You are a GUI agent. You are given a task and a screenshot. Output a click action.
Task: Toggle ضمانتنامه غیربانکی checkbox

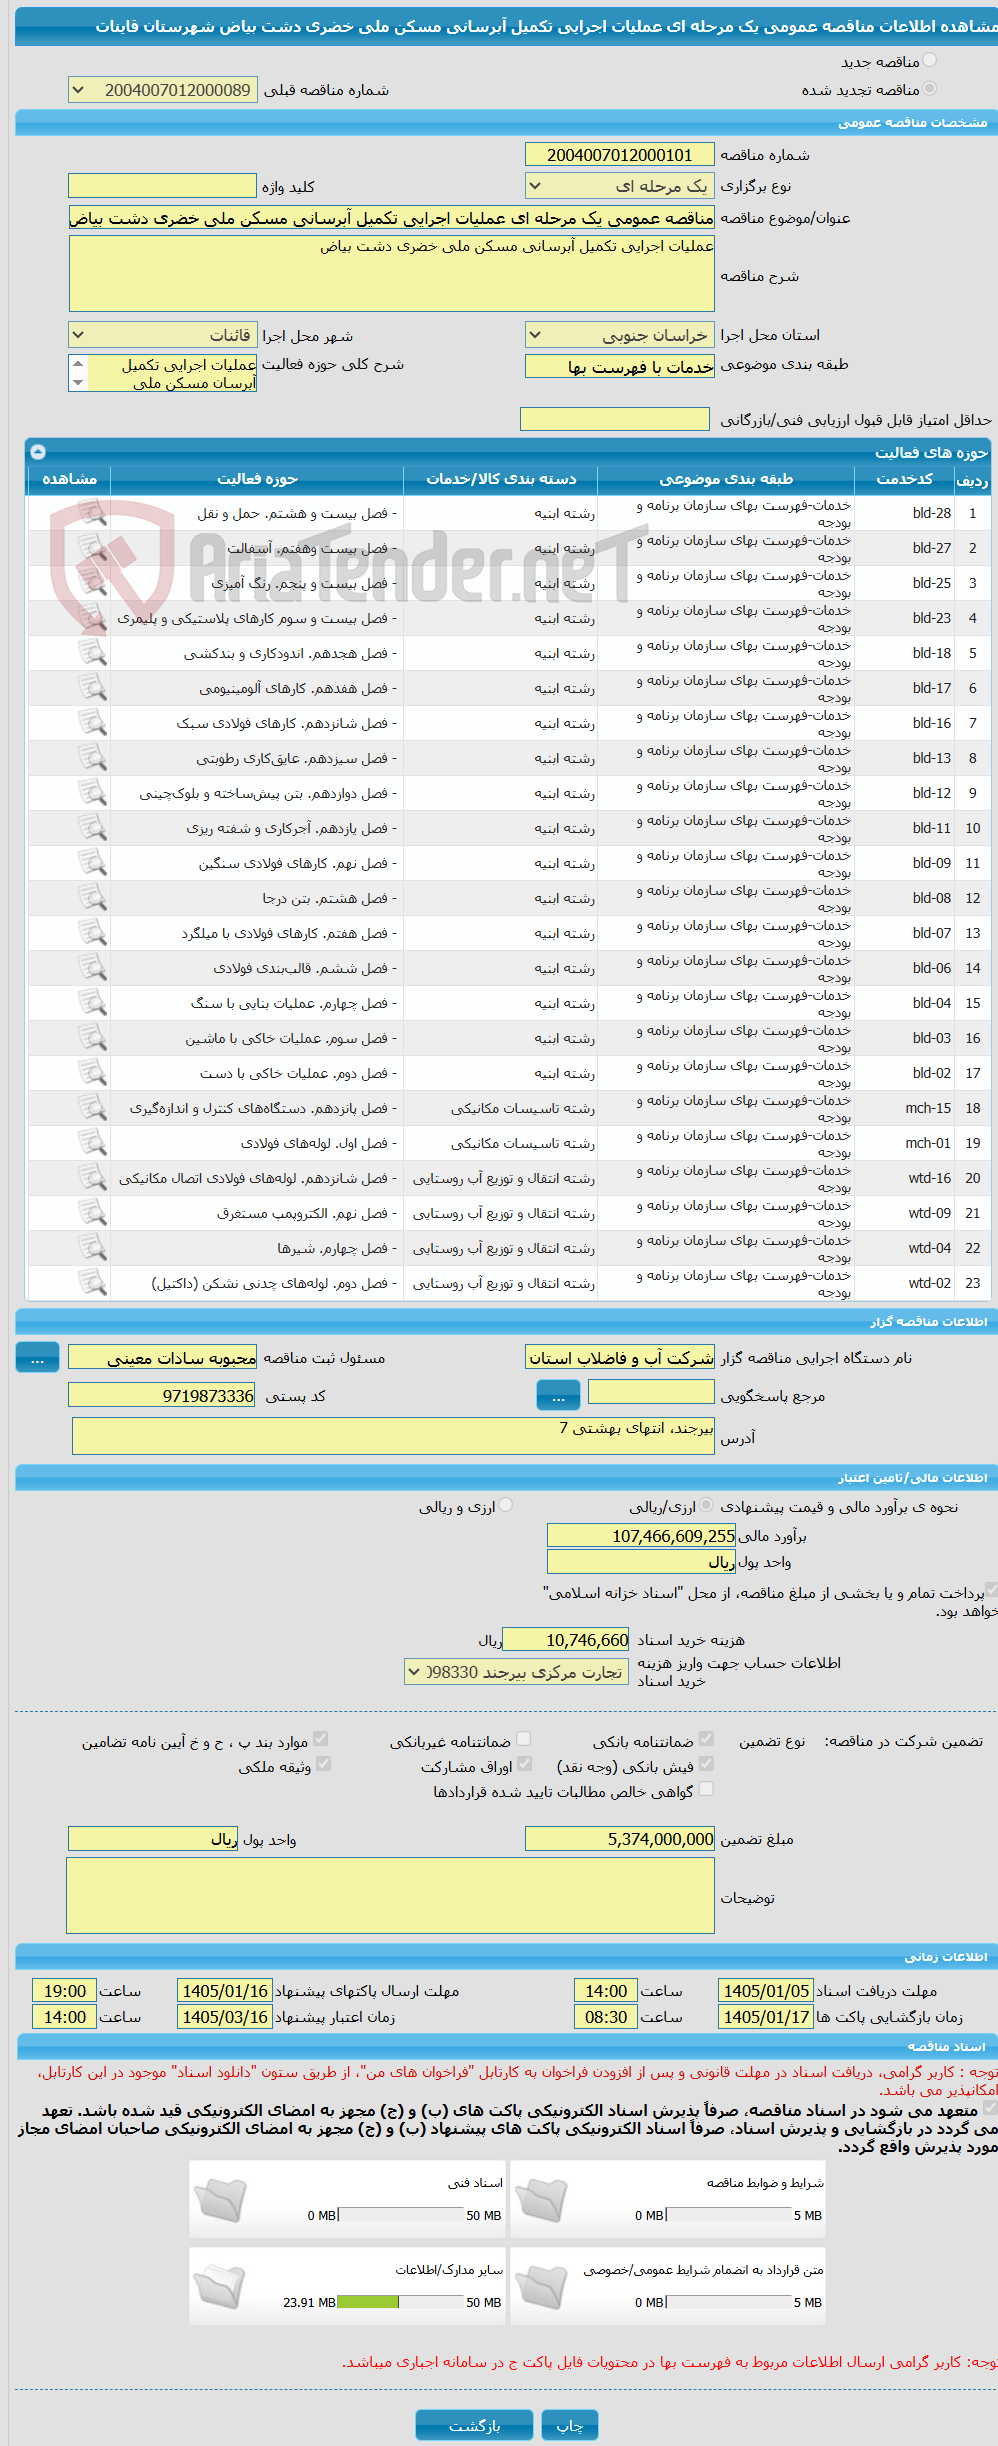pyautogui.click(x=523, y=1739)
